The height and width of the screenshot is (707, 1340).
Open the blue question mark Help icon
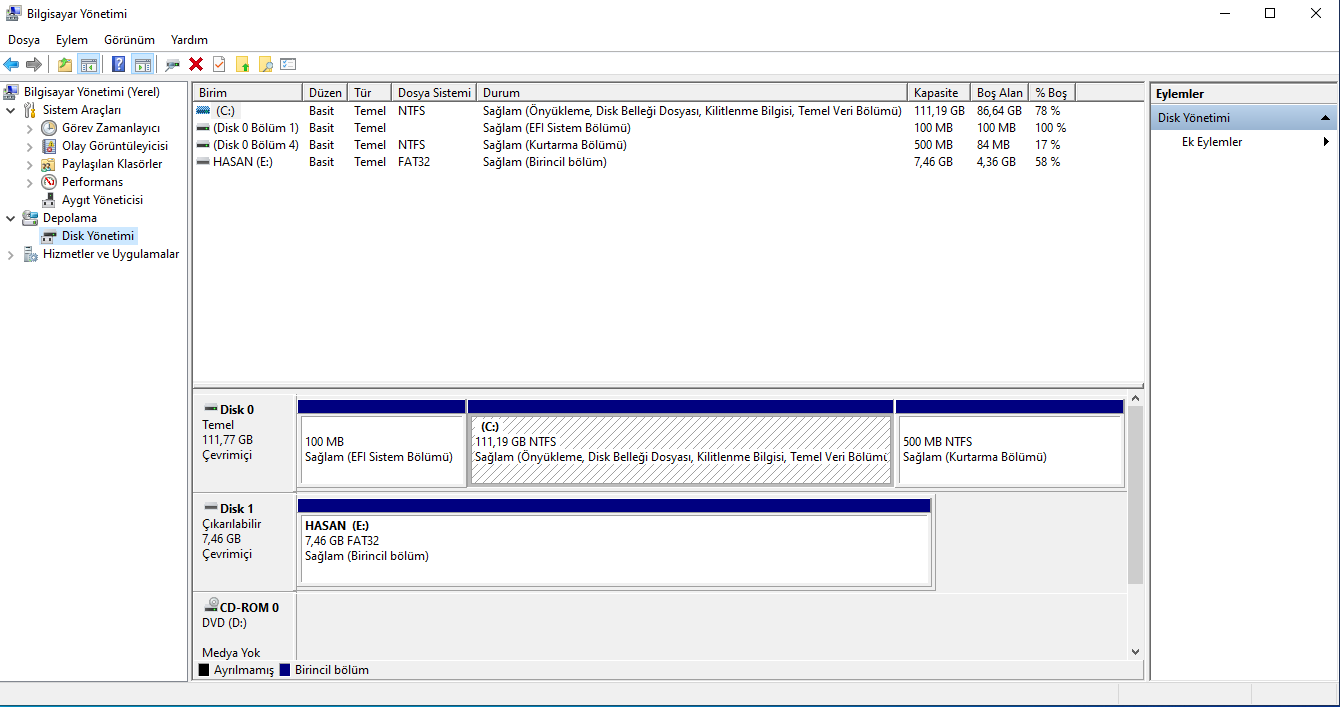119,64
